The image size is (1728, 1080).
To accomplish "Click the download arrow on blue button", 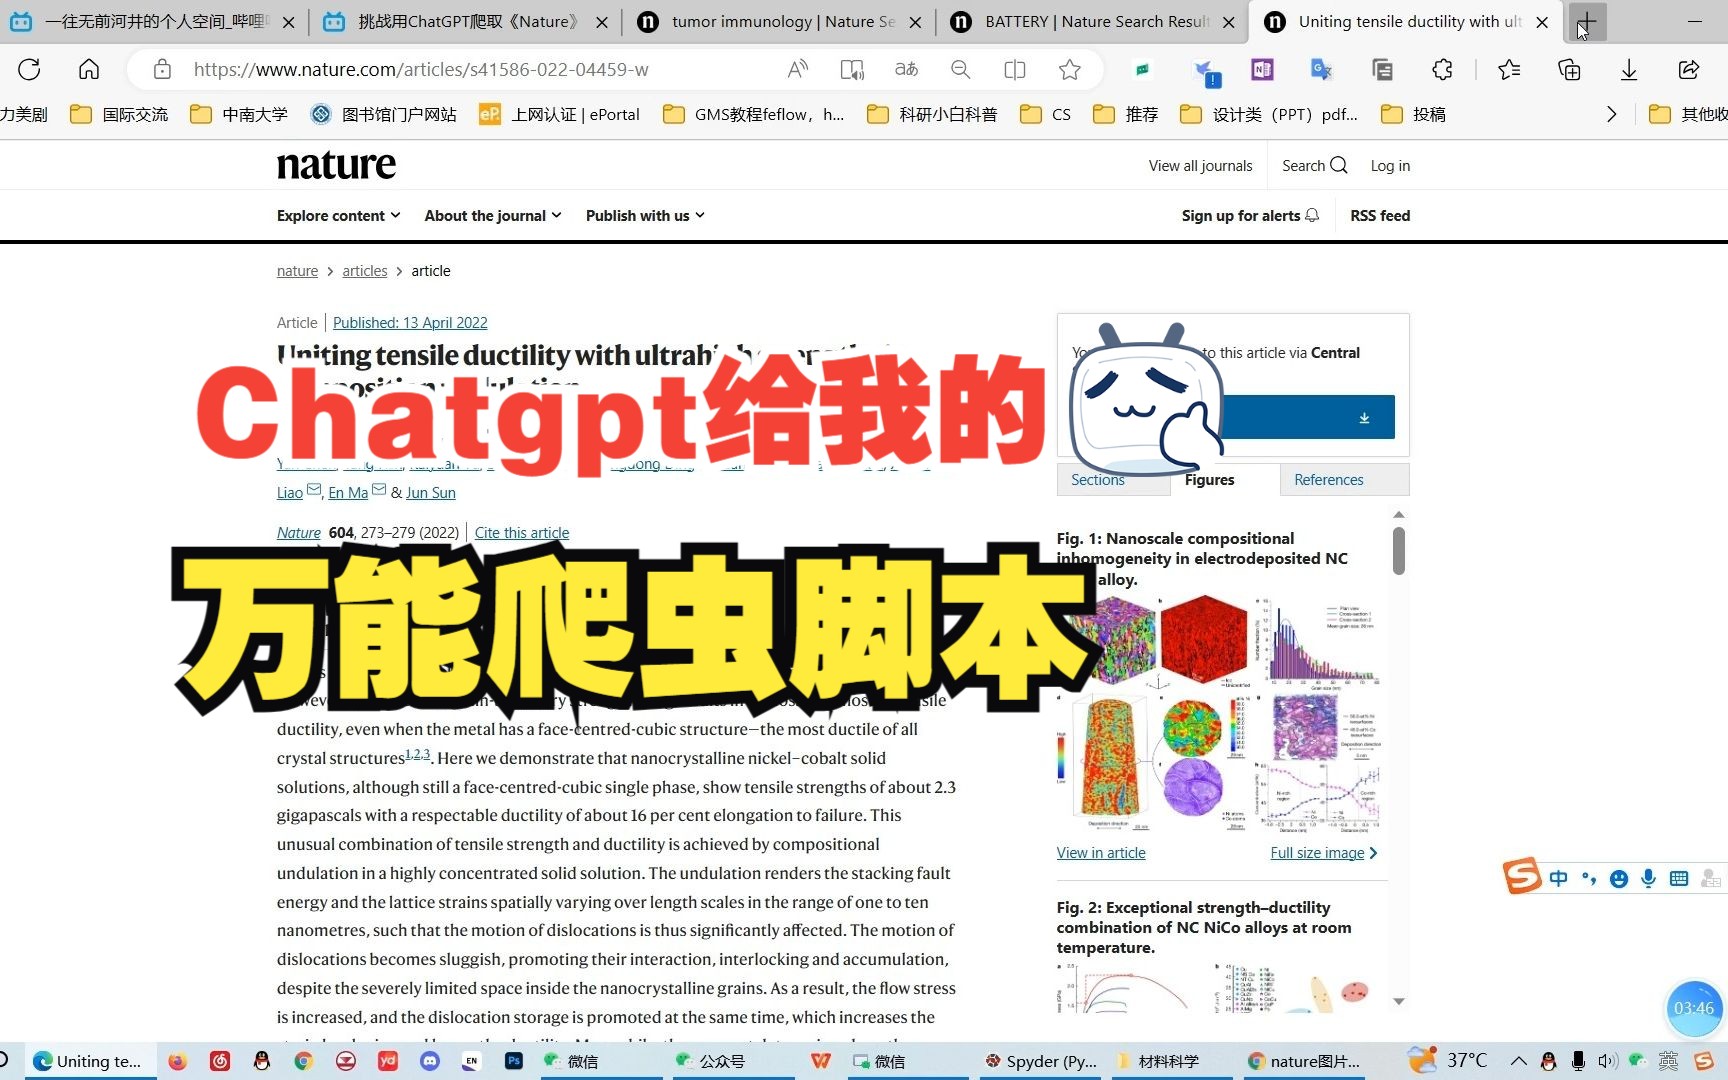I will (1364, 418).
